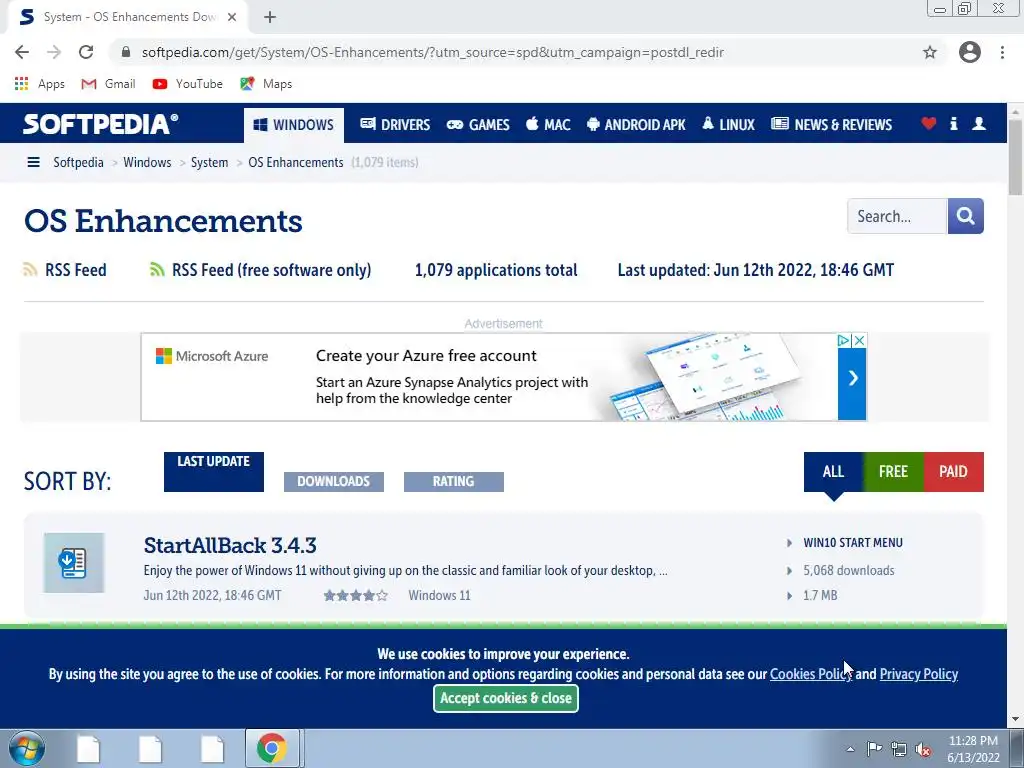
Task: Open the Maps bookmark
Action: [x=266, y=84]
